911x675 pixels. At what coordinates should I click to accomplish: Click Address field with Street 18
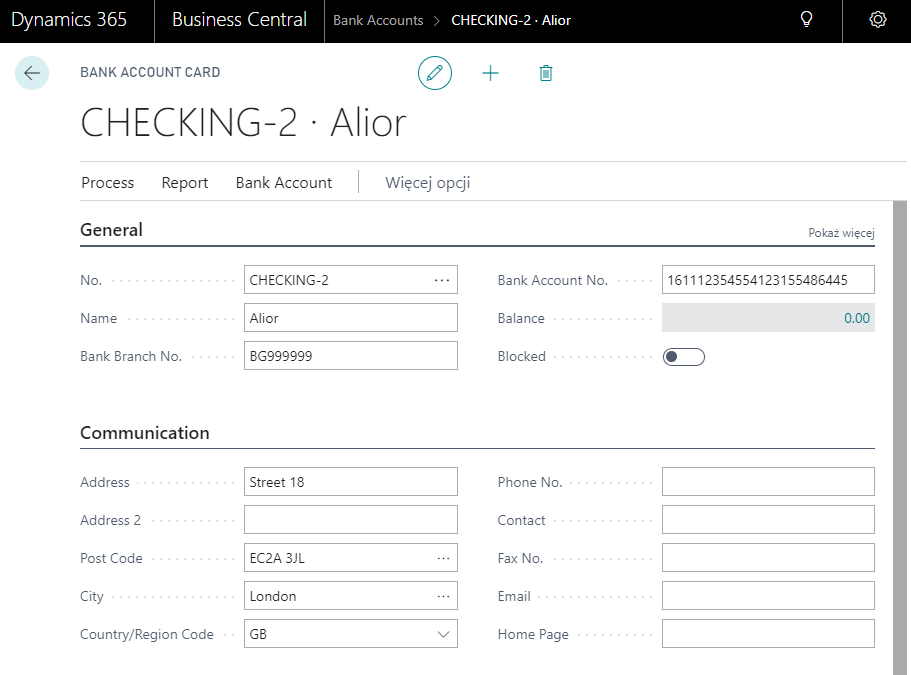coord(351,482)
